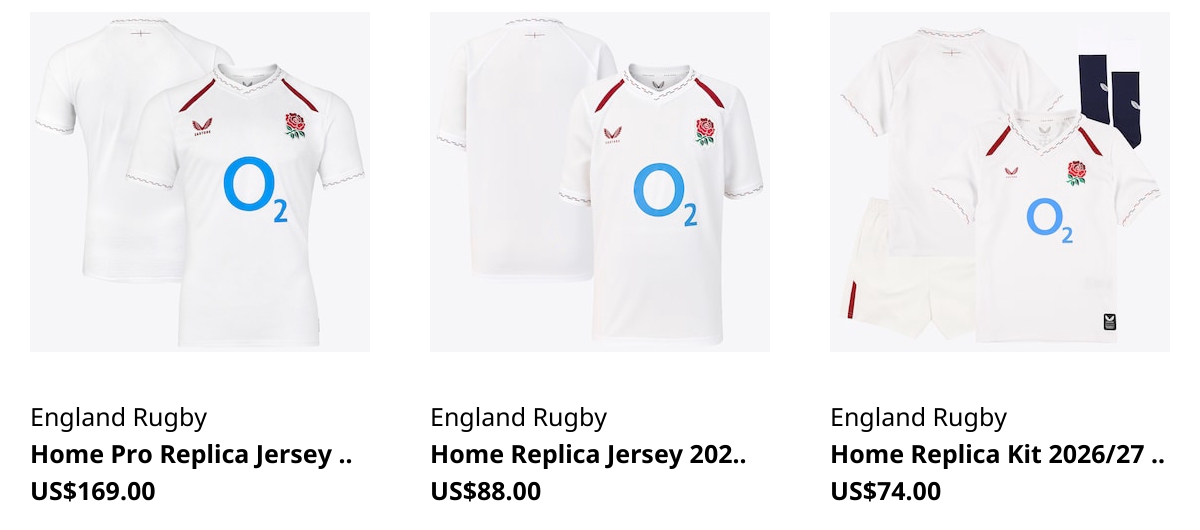Click the US$169.00 price
The height and width of the screenshot is (530, 1200).
(x=93, y=491)
